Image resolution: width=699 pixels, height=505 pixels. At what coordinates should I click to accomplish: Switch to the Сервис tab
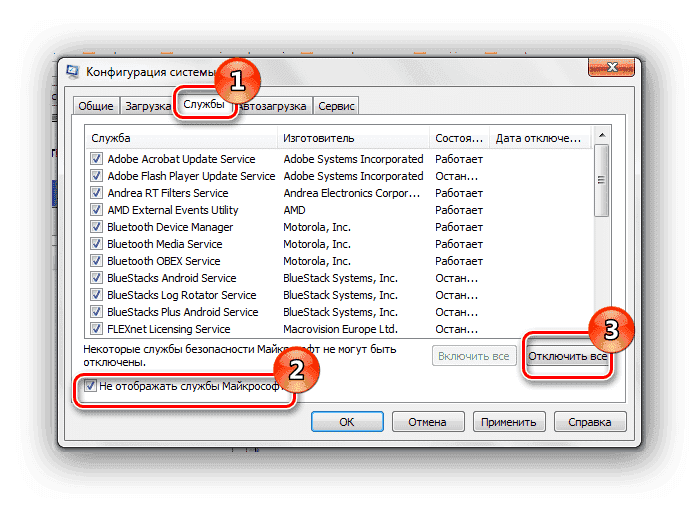336,106
